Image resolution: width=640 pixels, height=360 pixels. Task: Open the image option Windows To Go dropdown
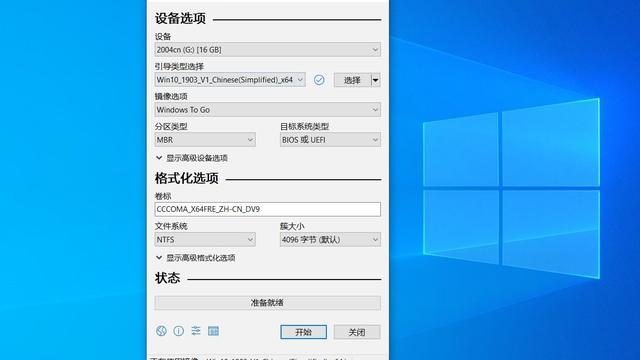coord(268,110)
